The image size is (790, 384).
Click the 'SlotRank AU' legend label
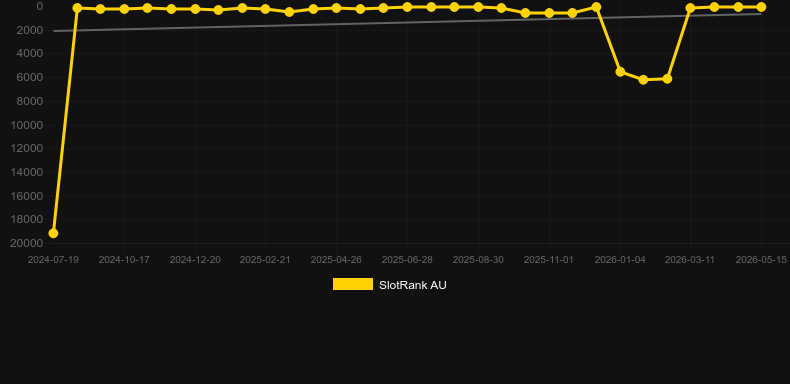[413, 285]
